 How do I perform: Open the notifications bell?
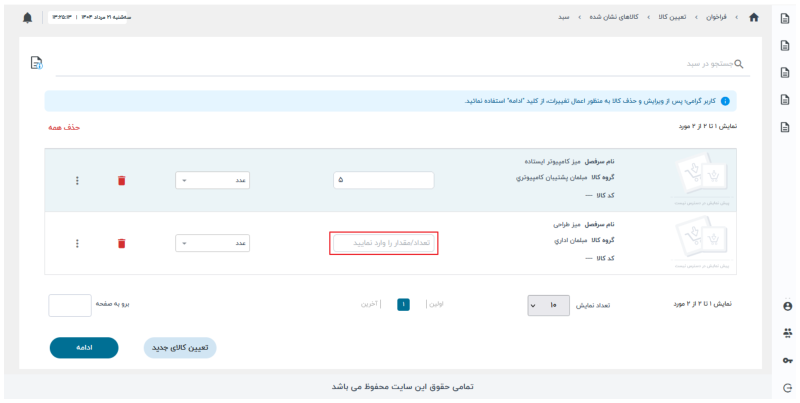(x=28, y=18)
